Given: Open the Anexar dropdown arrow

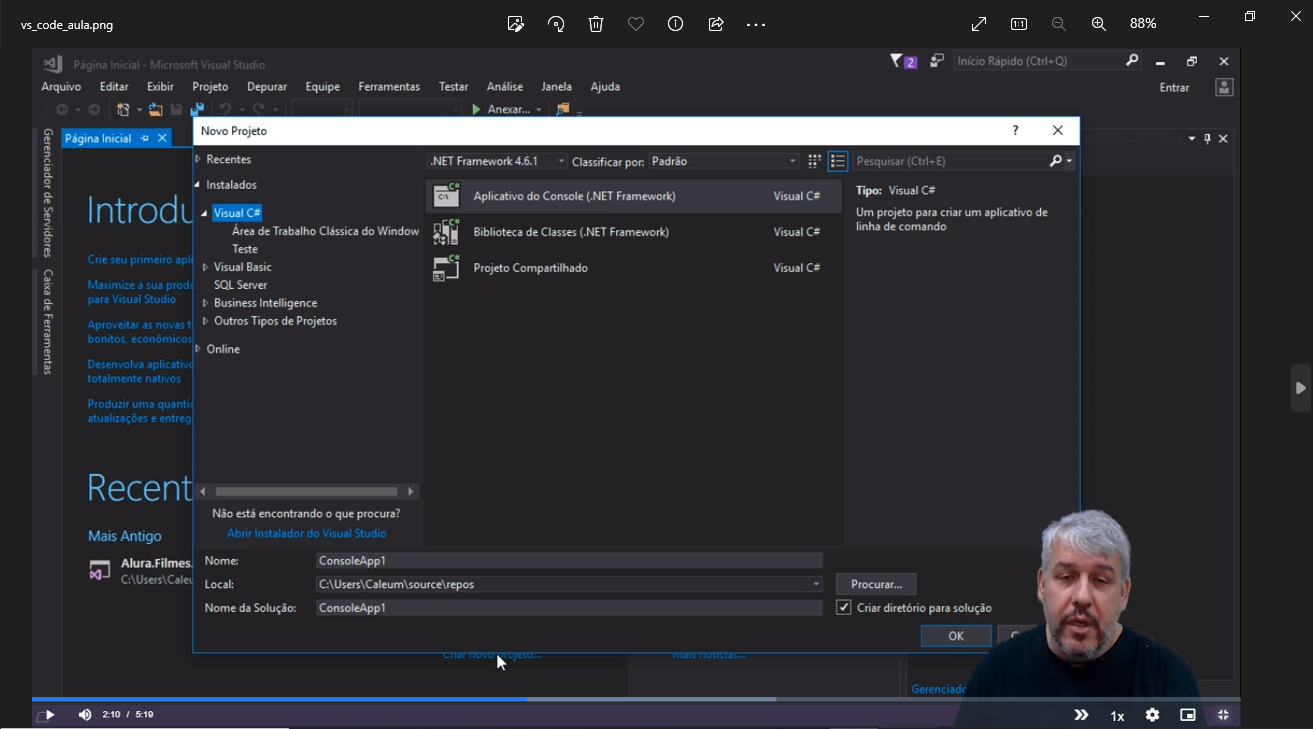Looking at the screenshot, I should coord(539,110).
